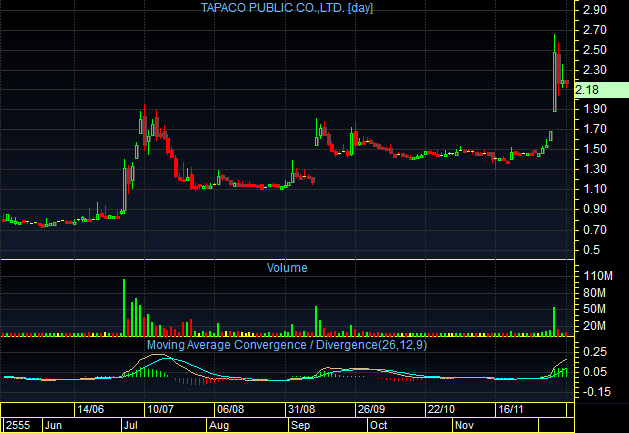Click the 20M volume axis label
The image size is (629, 433).
tap(594, 326)
